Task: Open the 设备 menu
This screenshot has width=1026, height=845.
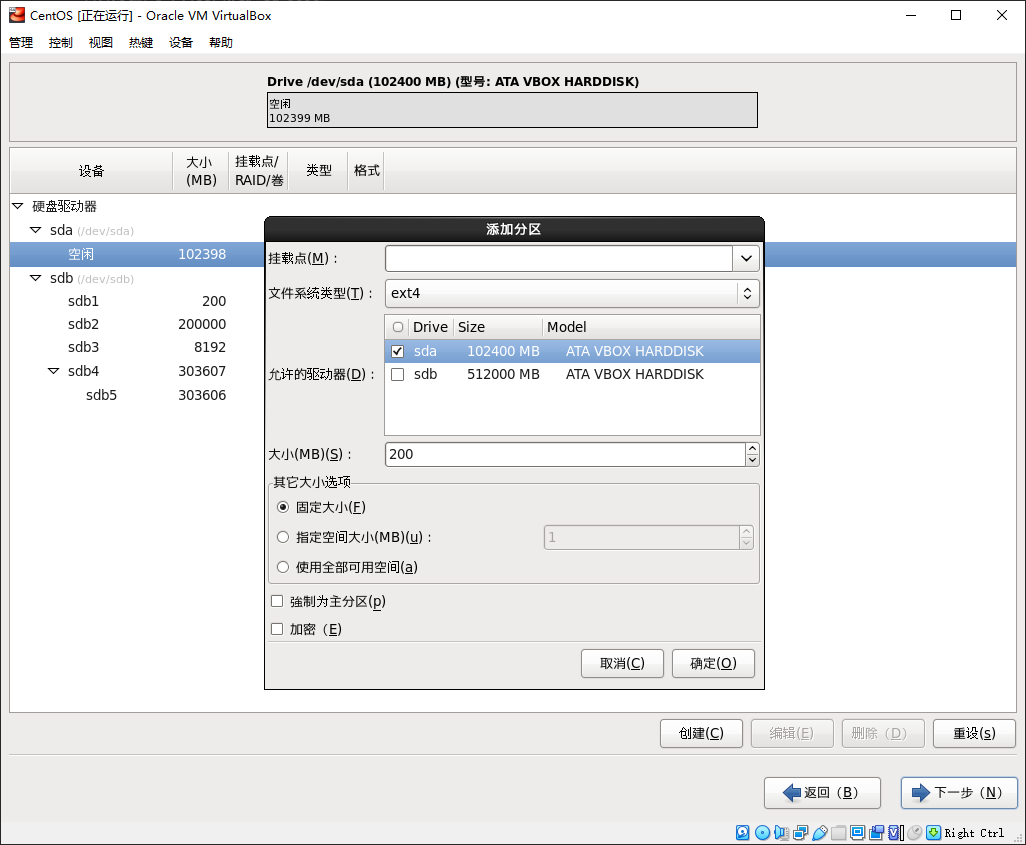Action: pos(181,43)
